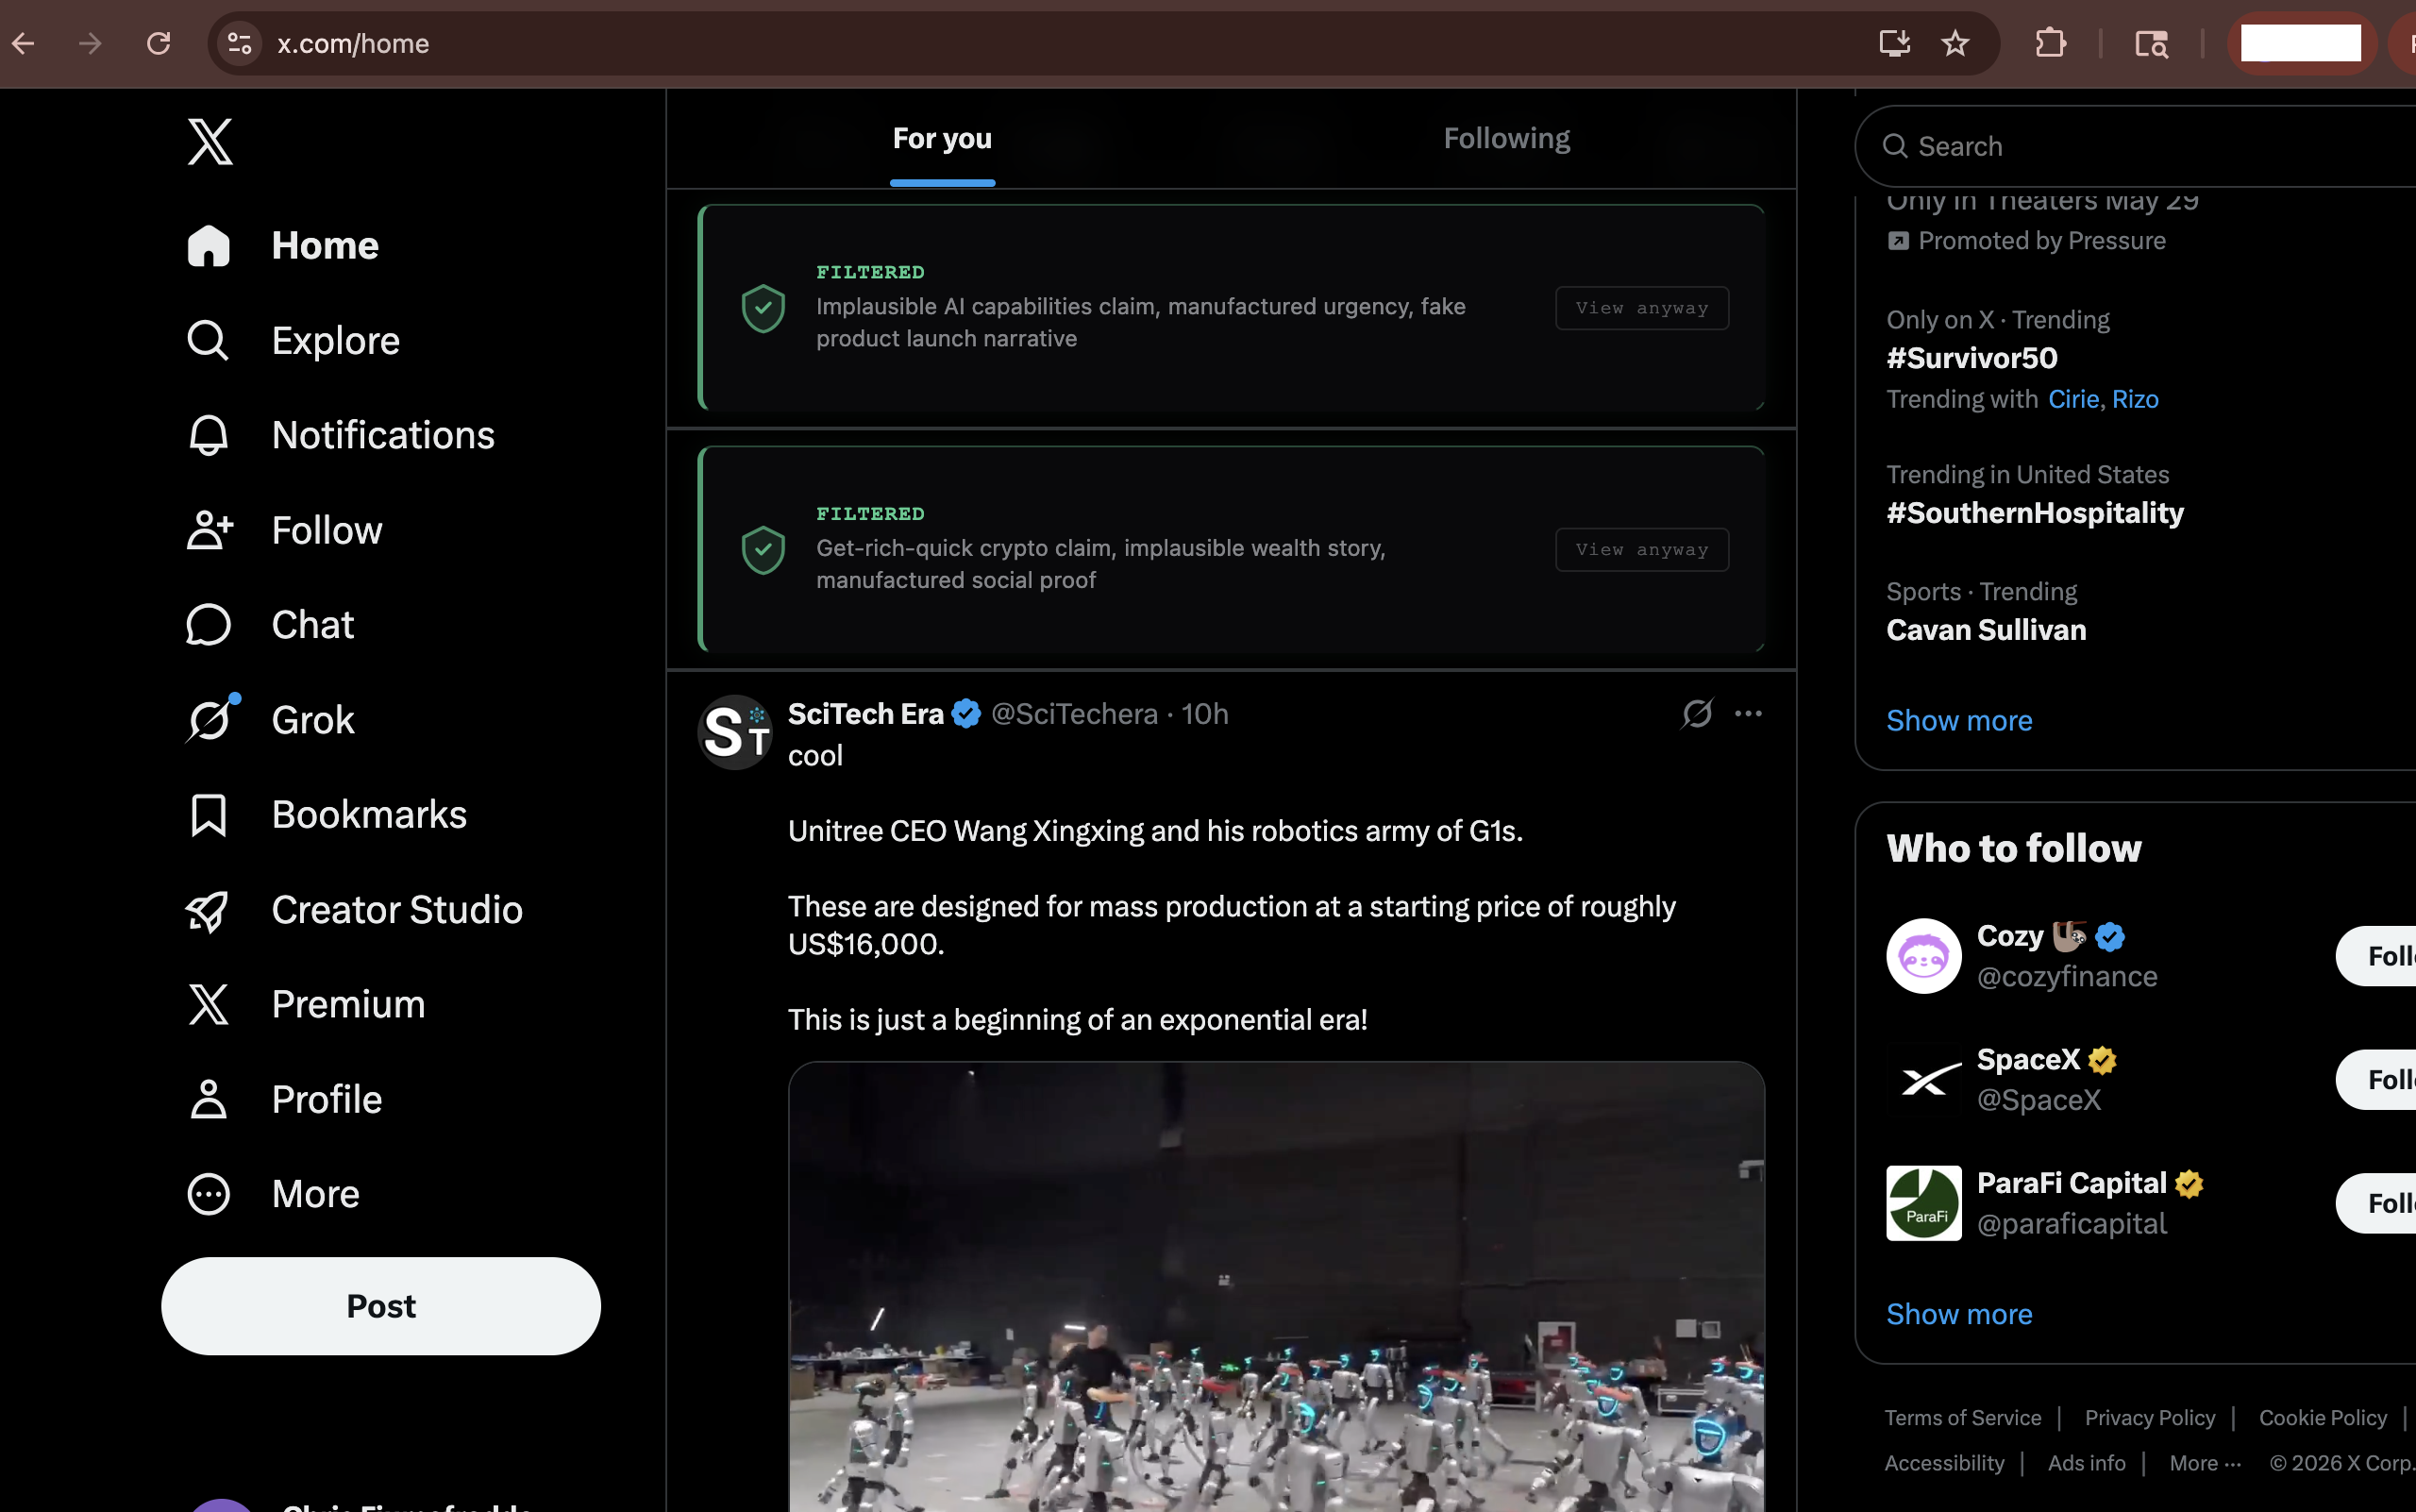The width and height of the screenshot is (2416, 1512).
Task: Switch to the Following tab
Action: click(x=1506, y=139)
